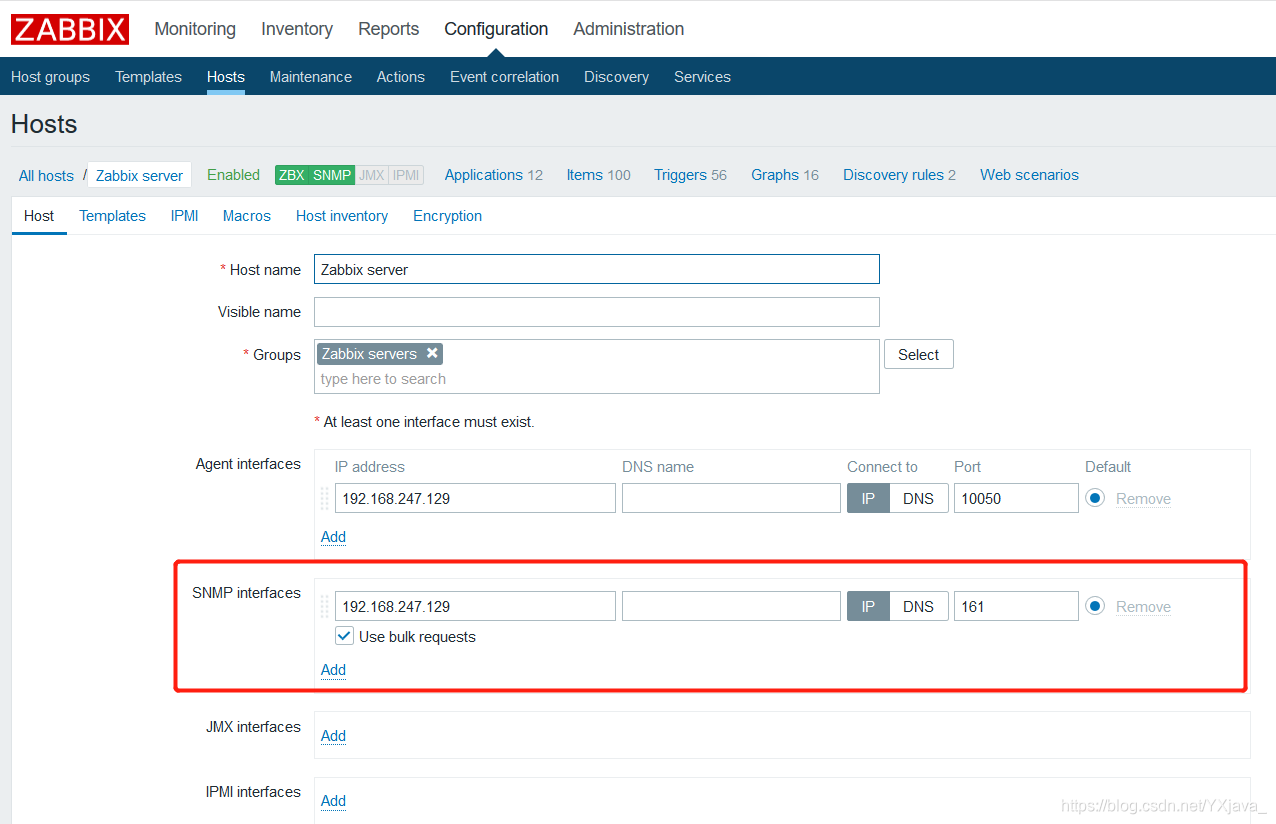Open Discovery rules 2 link
The height and width of the screenshot is (824, 1276).
pyautogui.click(x=899, y=175)
